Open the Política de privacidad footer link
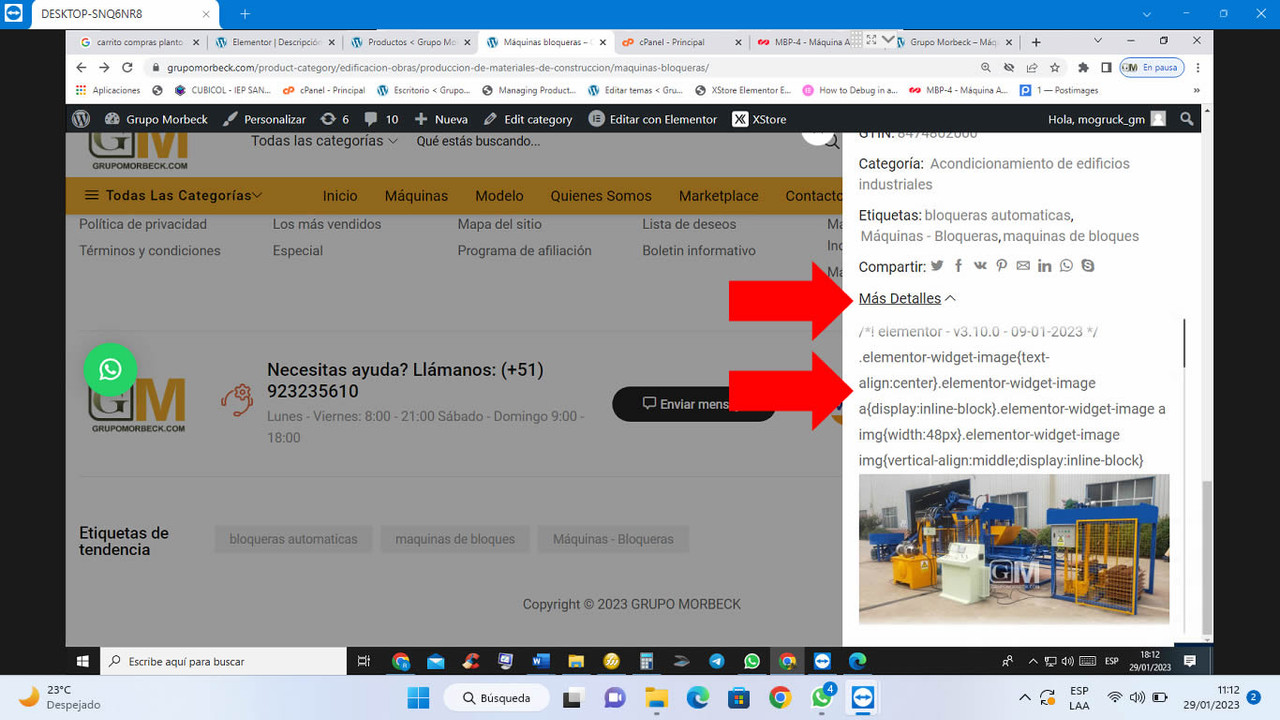This screenshot has width=1280, height=720. 143,224
